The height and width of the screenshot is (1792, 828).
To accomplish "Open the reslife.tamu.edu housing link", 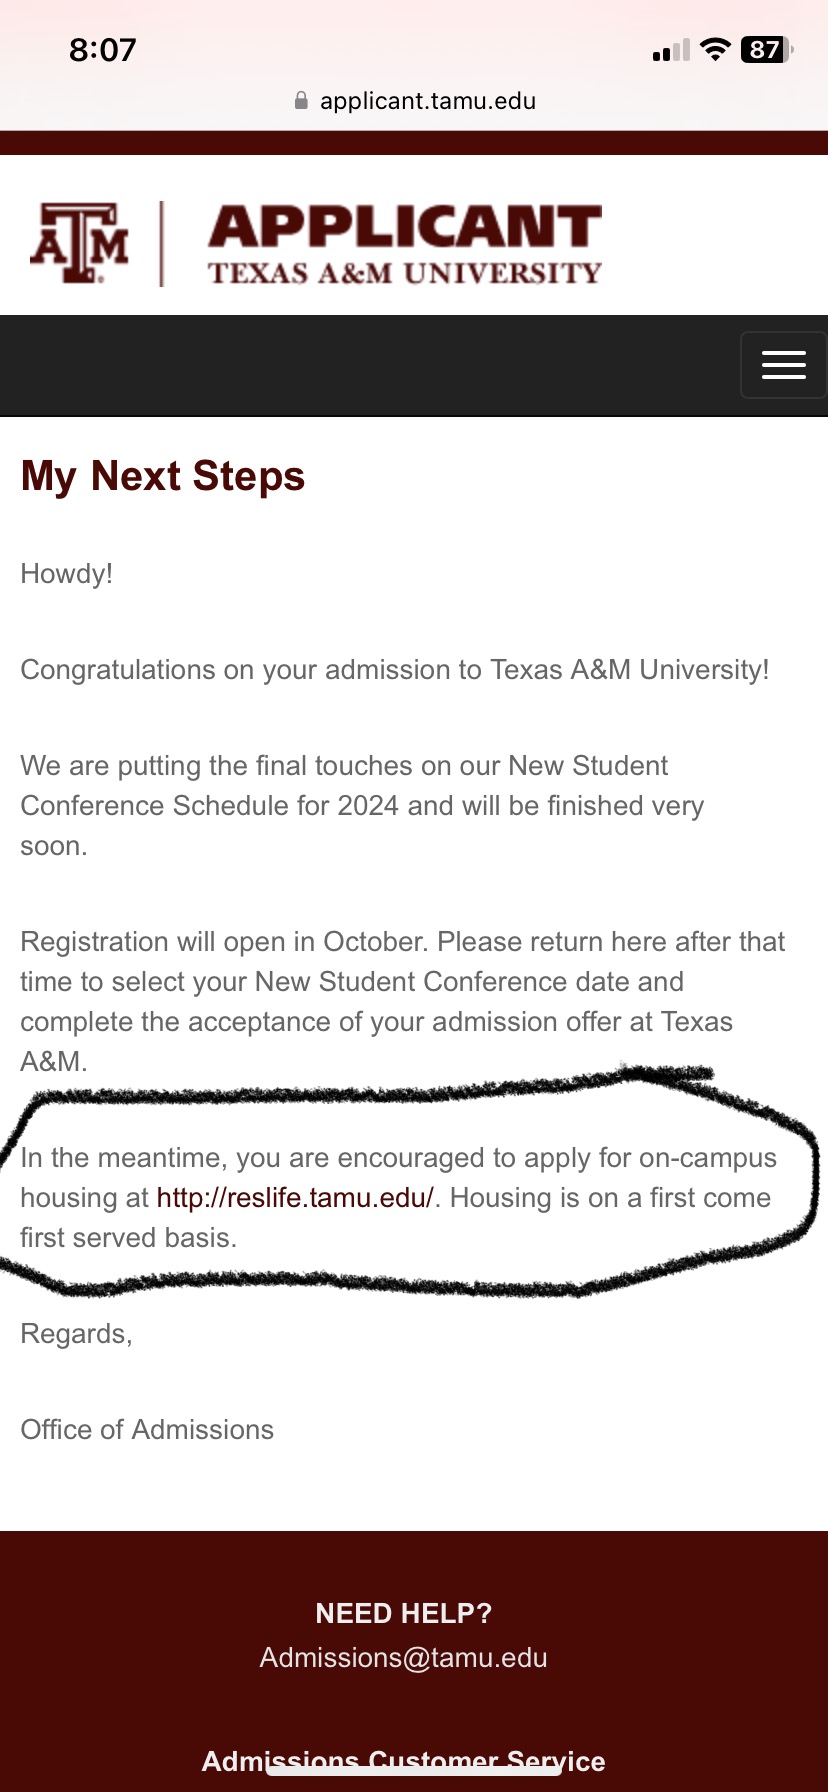I will tap(295, 1198).
